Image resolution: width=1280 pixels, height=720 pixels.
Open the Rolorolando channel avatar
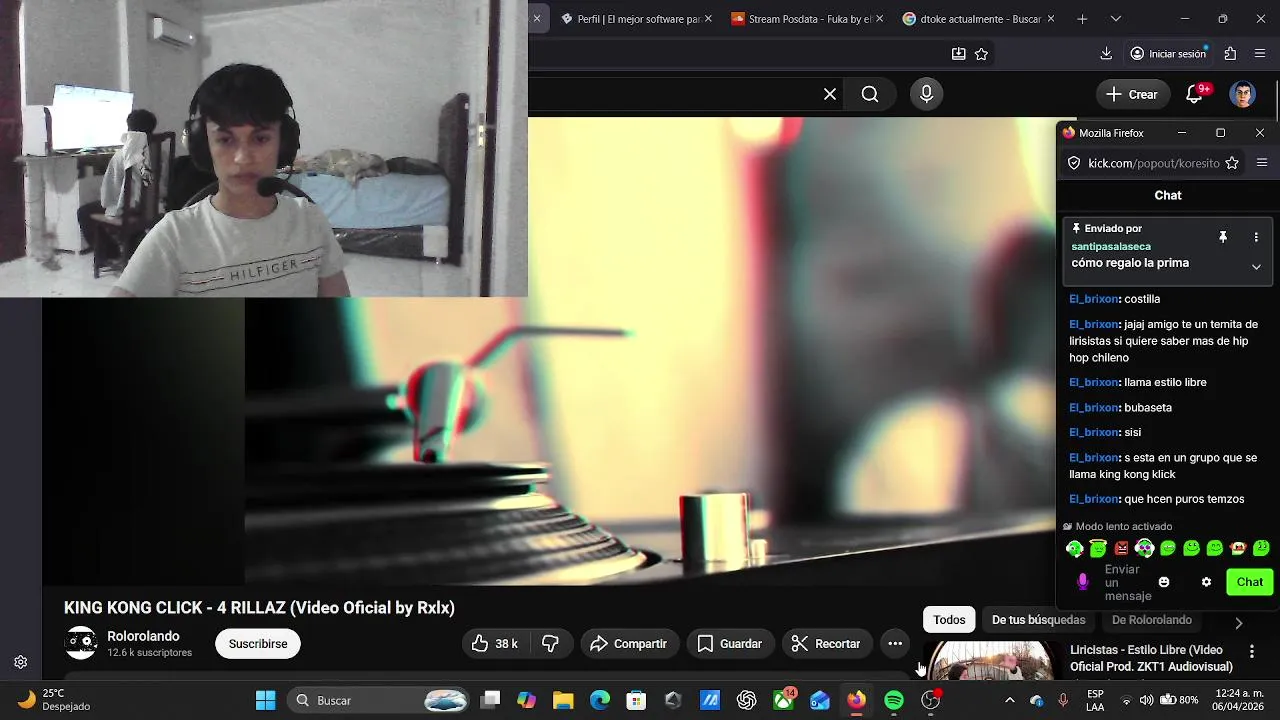[81, 643]
